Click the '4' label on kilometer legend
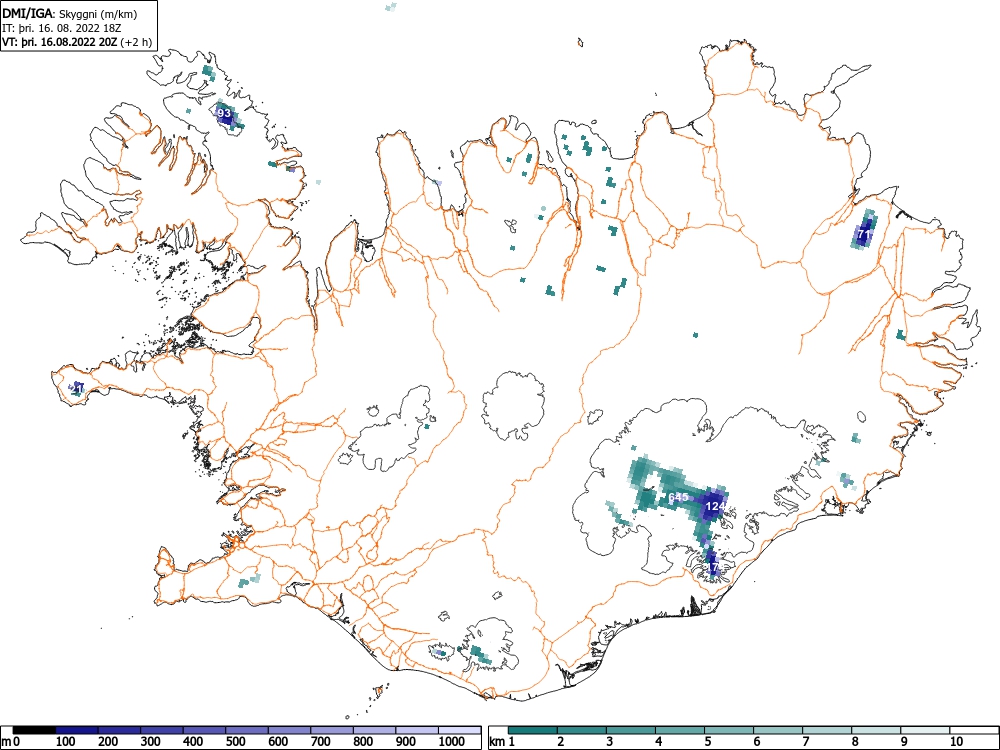Image resolution: width=1000 pixels, height=750 pixels. point(658,741)
